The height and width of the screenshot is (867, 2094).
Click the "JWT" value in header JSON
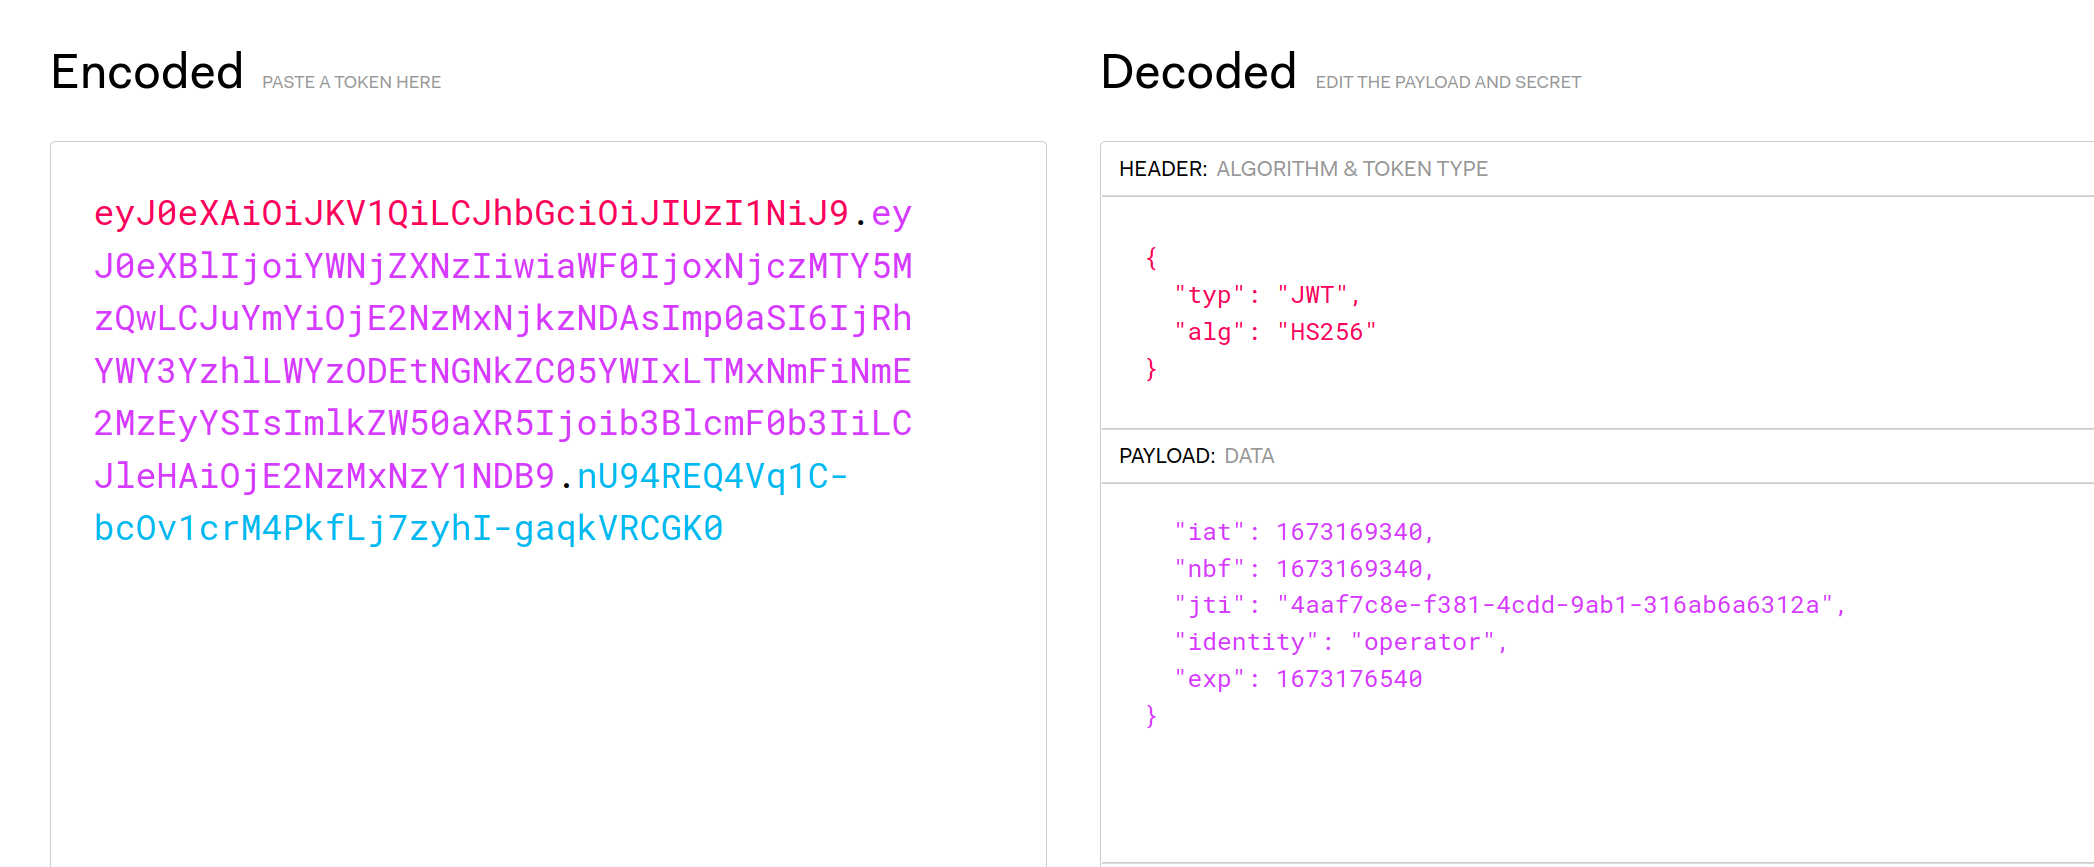pyautogui.click(x=1312, y=295)
